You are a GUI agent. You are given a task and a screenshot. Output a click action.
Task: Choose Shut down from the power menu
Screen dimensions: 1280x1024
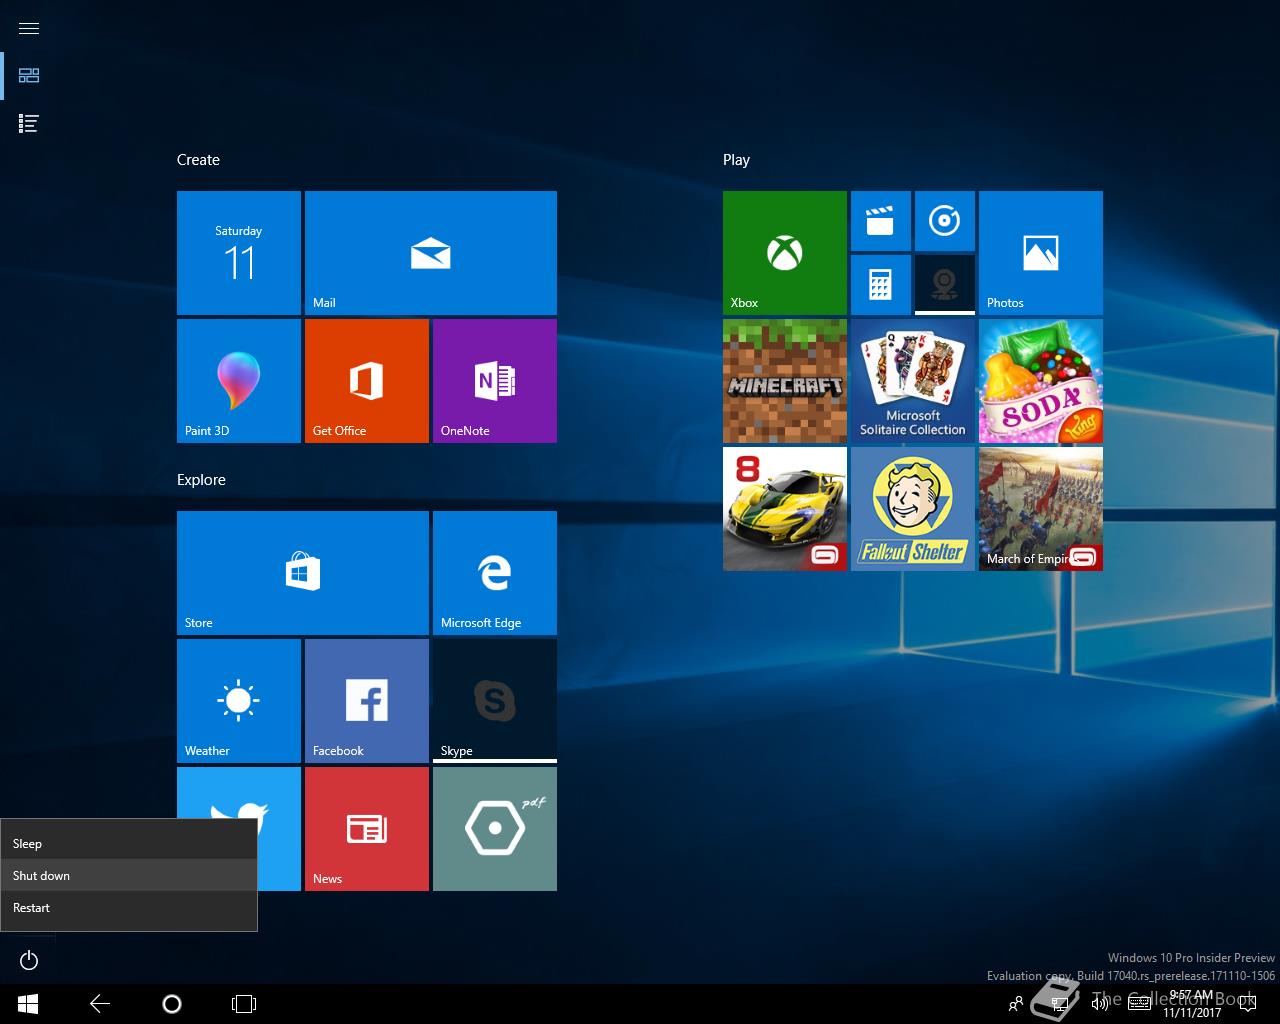point(129,876)
